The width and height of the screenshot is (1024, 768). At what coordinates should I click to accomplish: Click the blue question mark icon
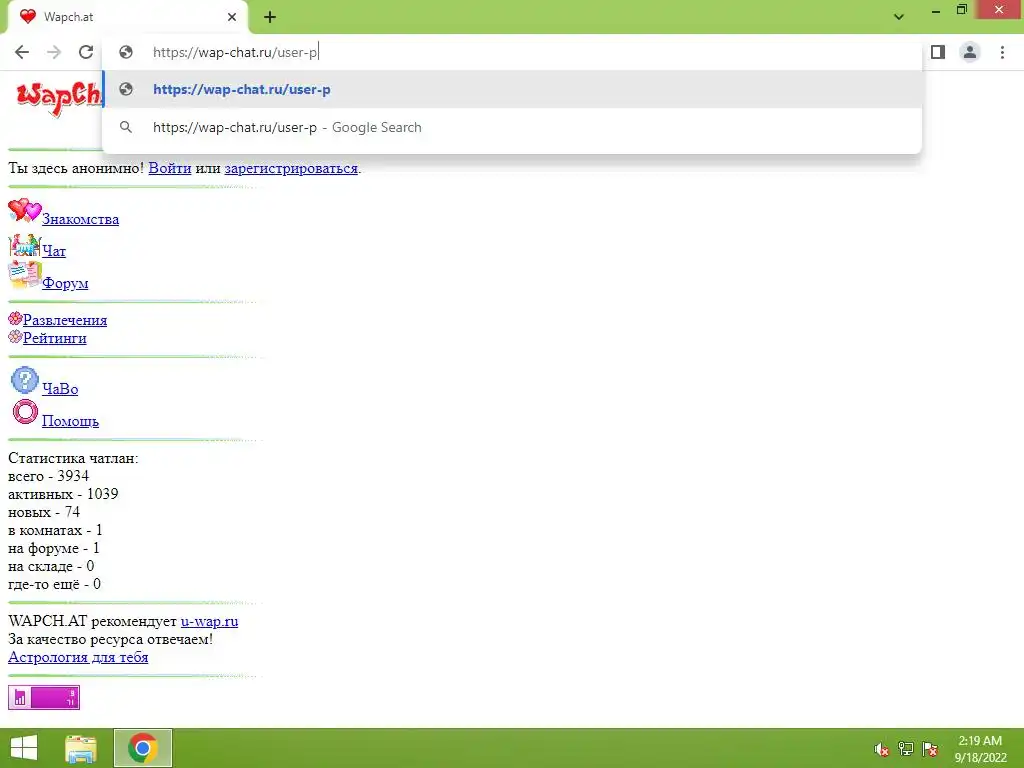tap(25, 380)
